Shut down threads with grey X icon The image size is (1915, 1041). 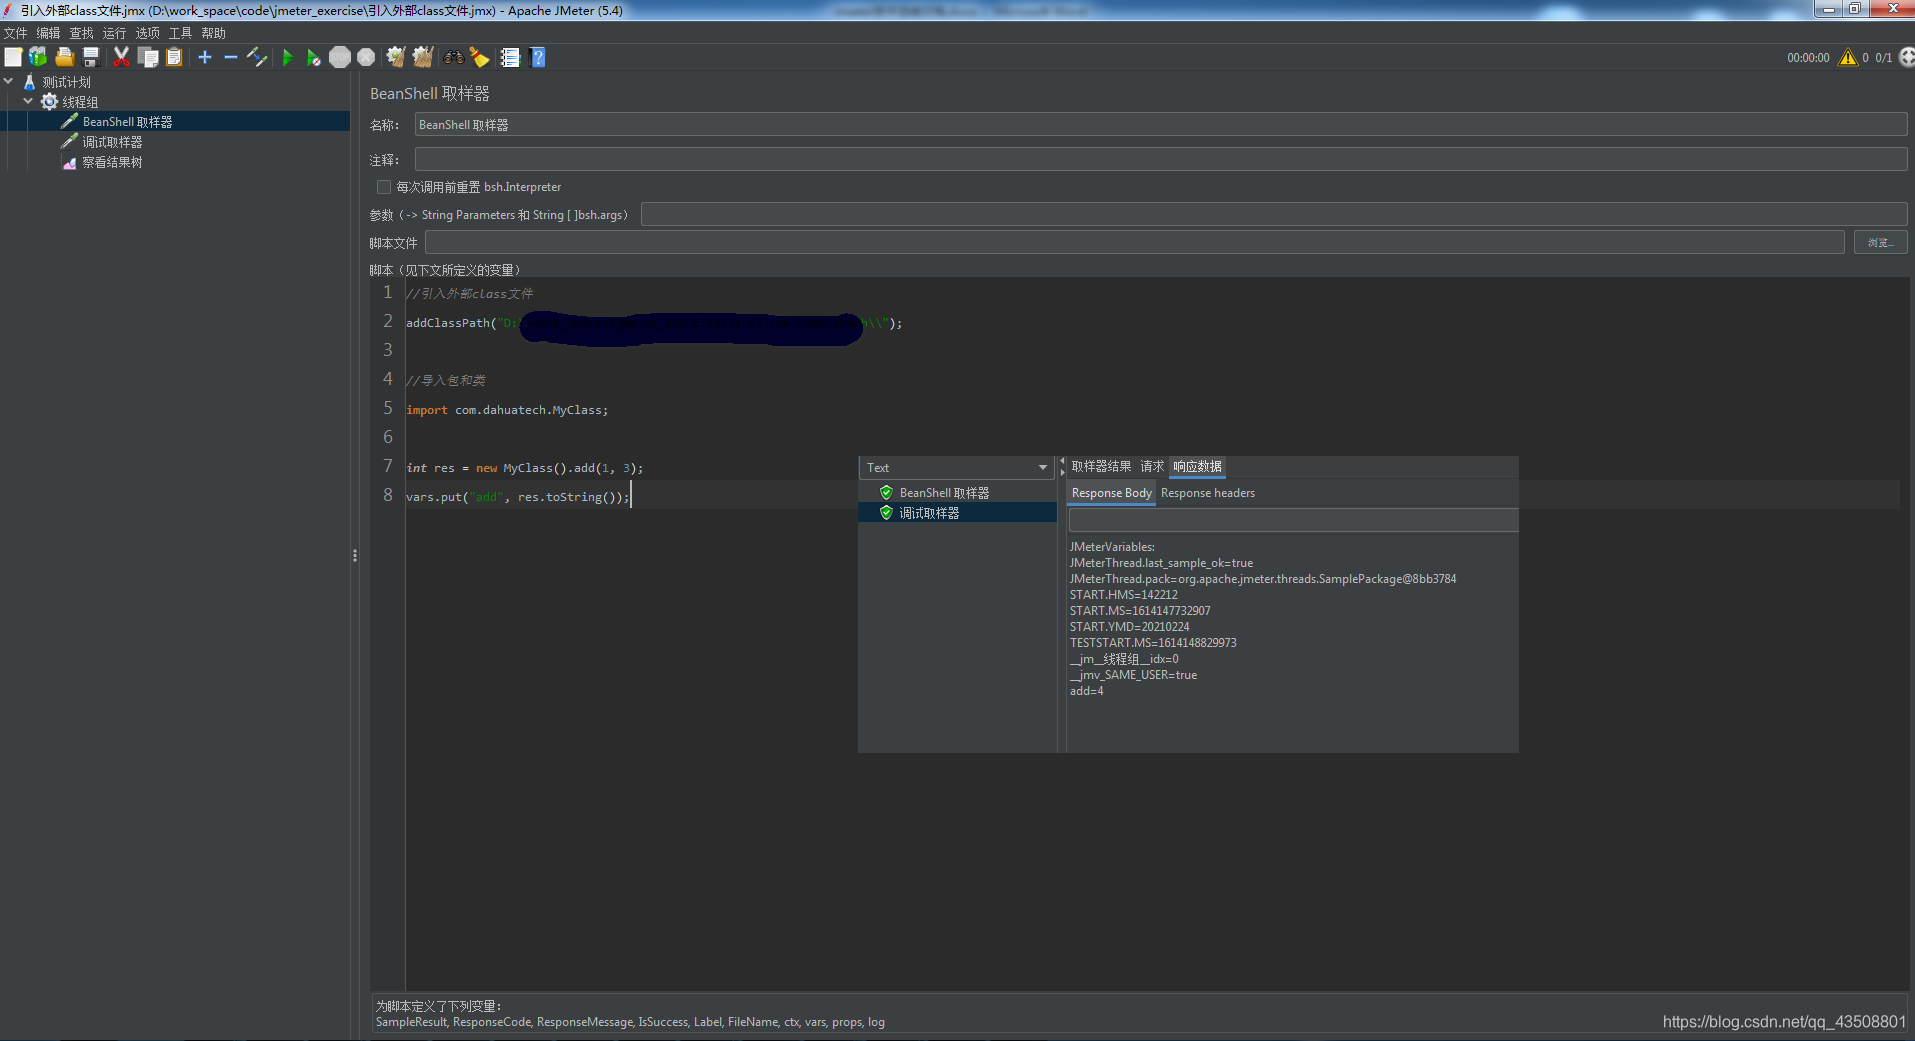pos(366,57)
